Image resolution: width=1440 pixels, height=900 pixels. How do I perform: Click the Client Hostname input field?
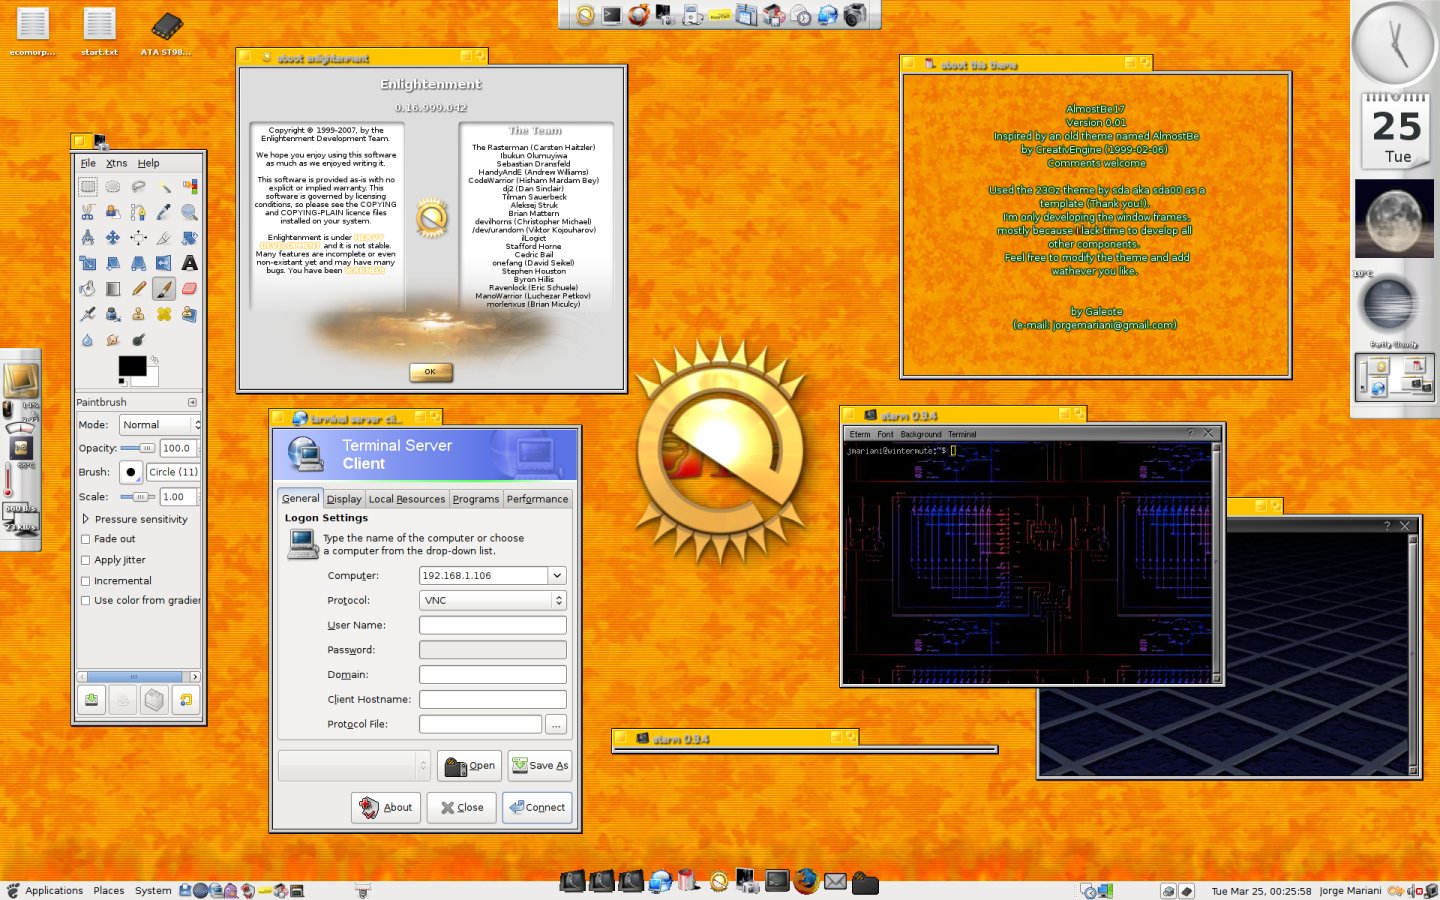click(492, 699)
